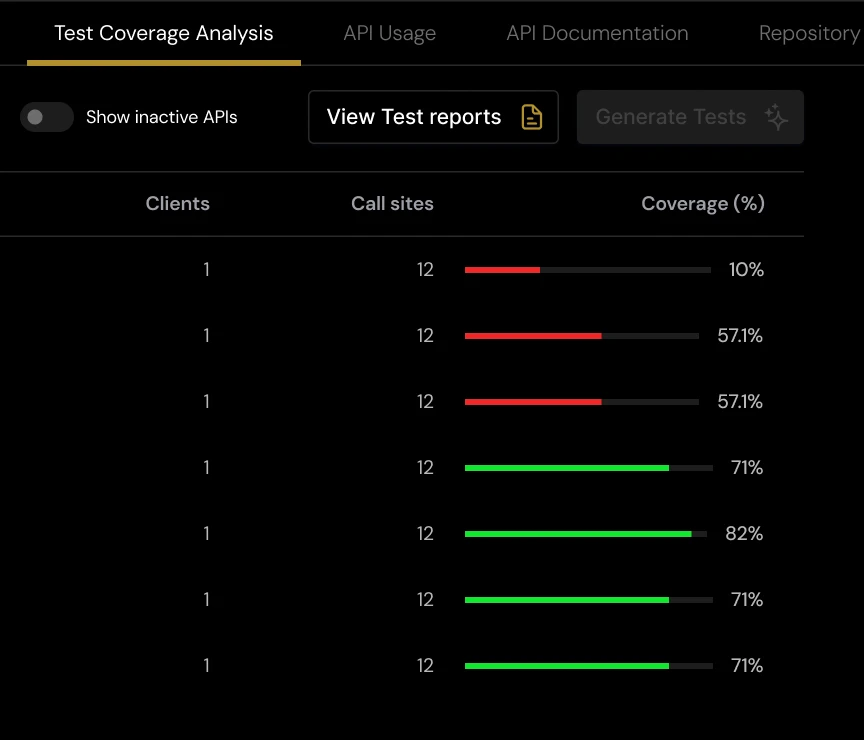The image size is (864, 740).
Task: Click the 10% red coverage bar
Action: coord(586,269)
